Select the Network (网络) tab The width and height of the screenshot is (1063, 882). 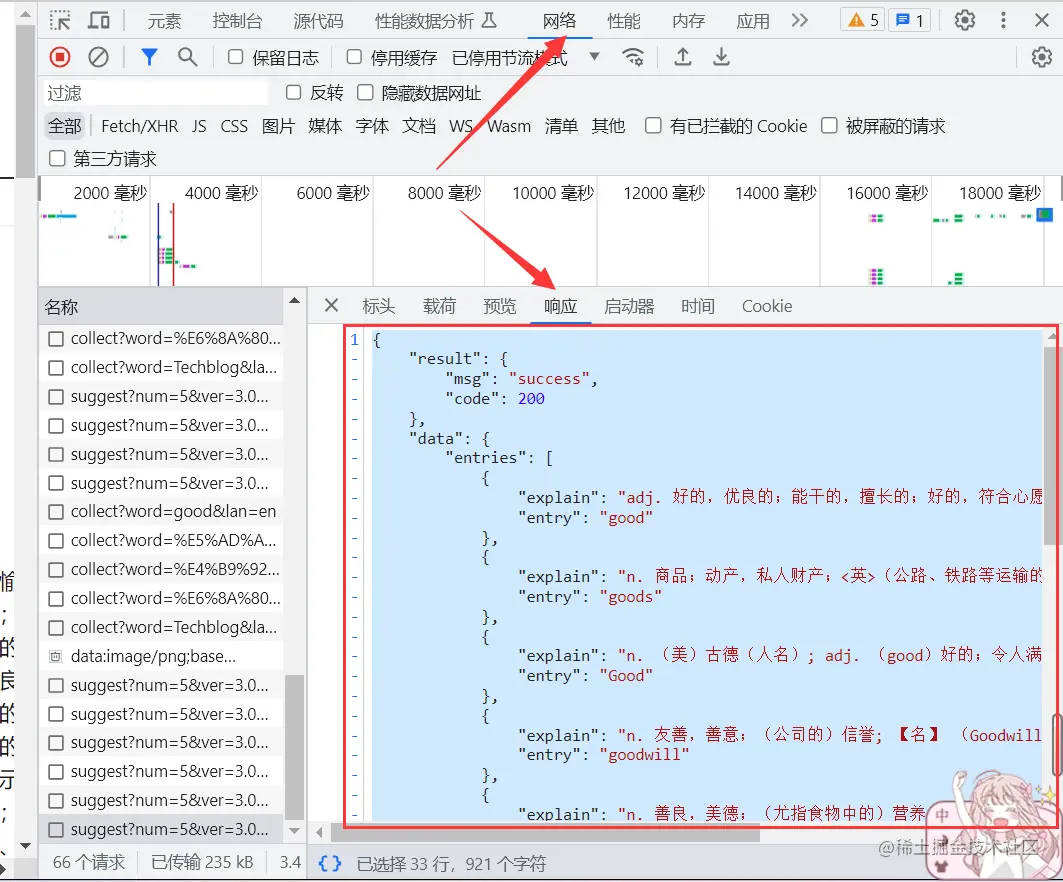click(559, 21)
